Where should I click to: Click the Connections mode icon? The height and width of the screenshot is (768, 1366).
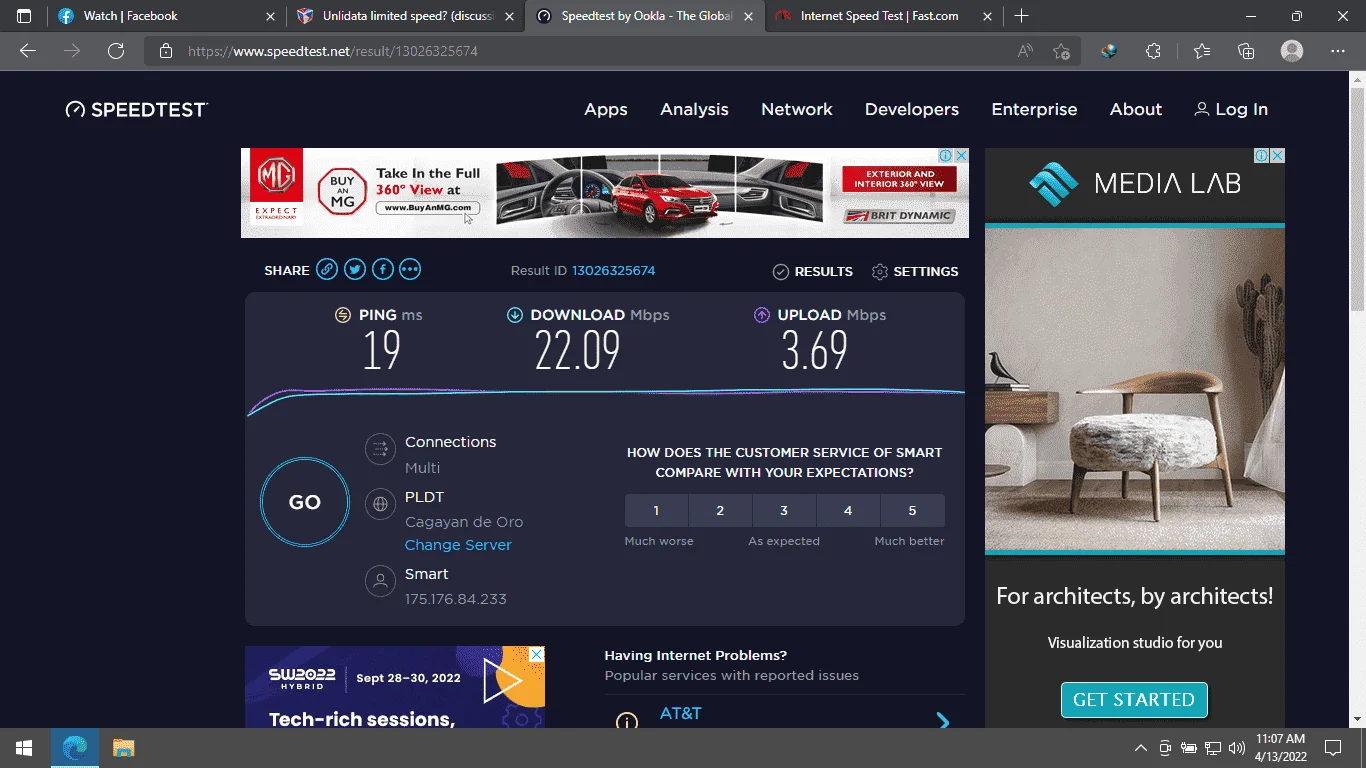[380, 450]
